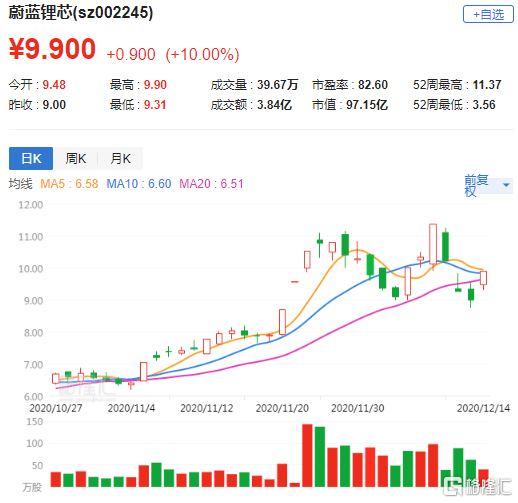Click the 最低 value 9.31
Screen dimensions: 518x503
[x=155, y=105]
